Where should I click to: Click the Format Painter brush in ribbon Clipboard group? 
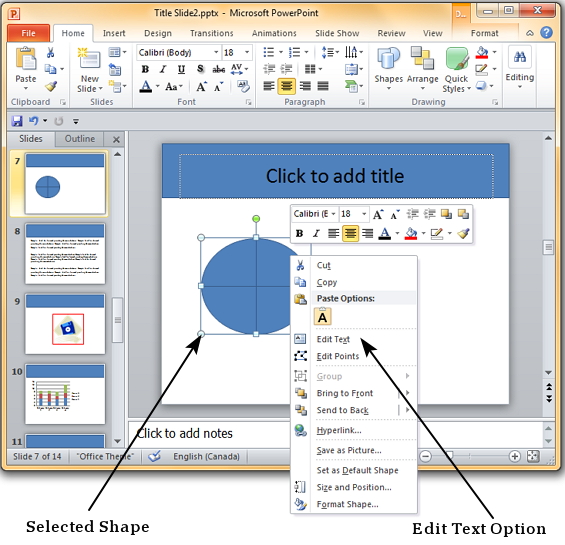[x=51, y=86]
